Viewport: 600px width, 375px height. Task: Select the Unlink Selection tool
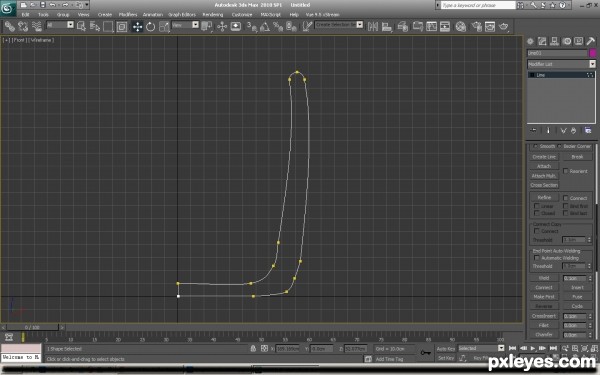[23, 26]
